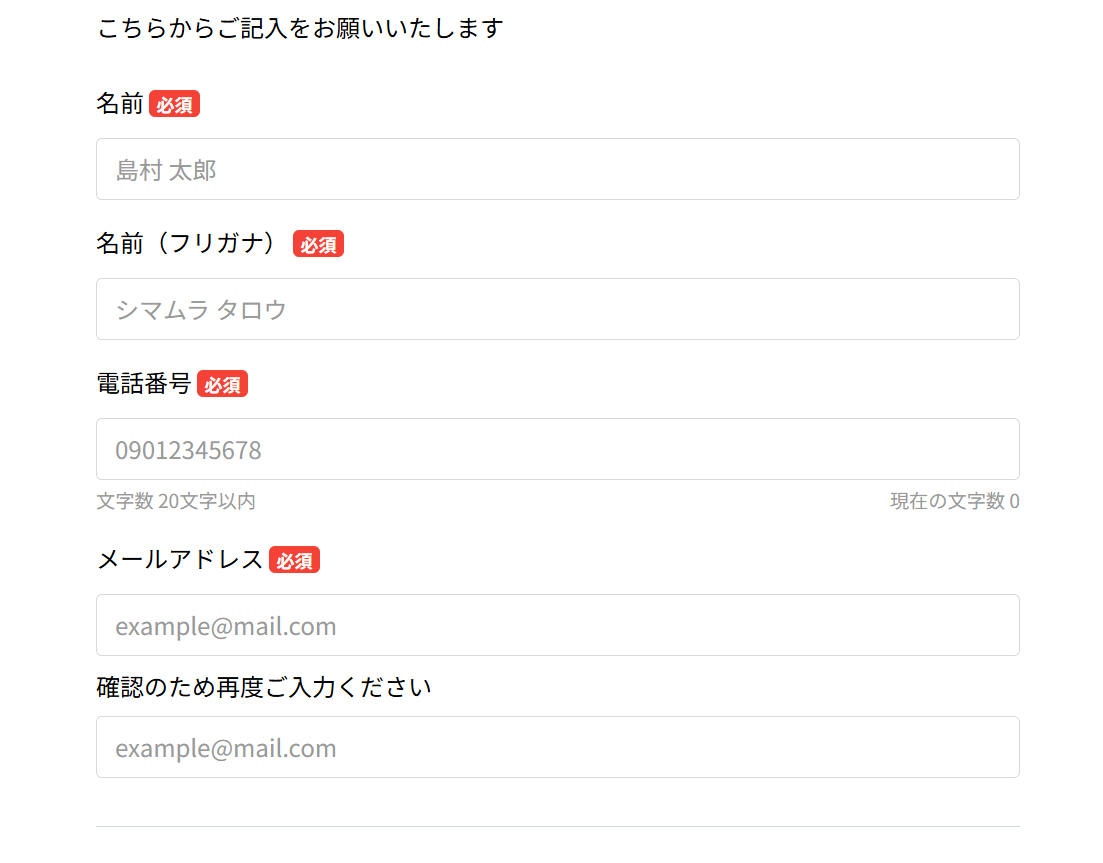This screenshot has height=863, width=1103.
Task: Click the 必須 badge next to 電話番号
Action: click(x=222, y=384)
